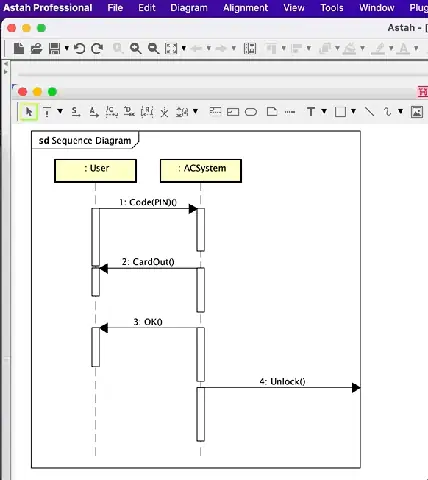Select the Text tool
The image size is (428, 480).
click(x=311, y=112)
